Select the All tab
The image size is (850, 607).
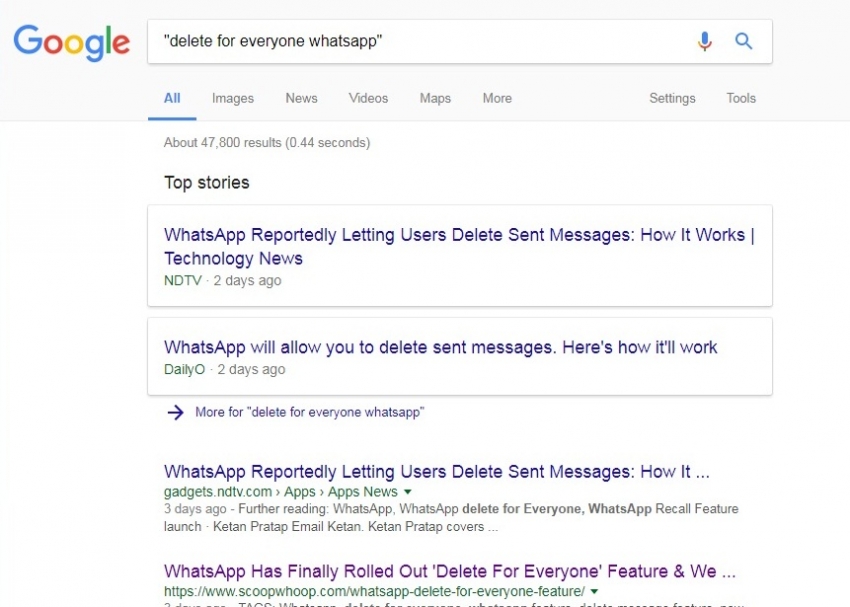172,98
